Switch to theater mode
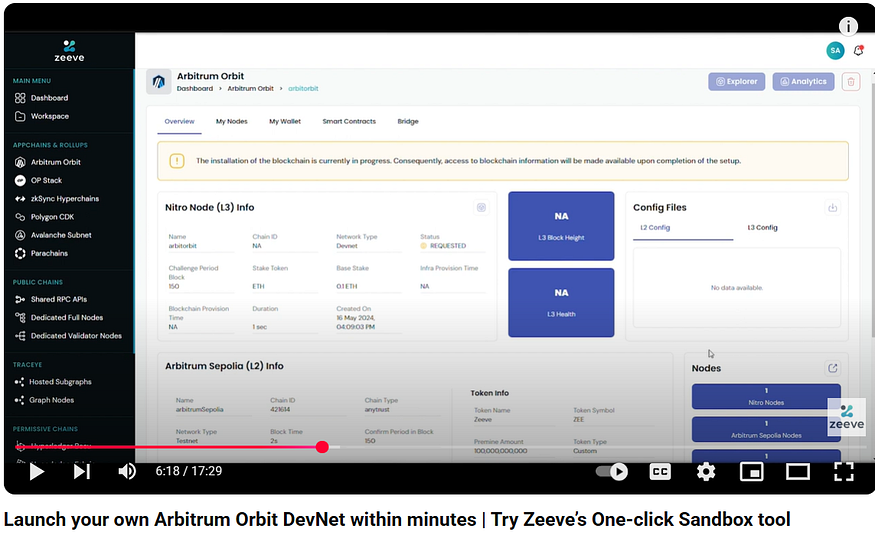 pos(797,472)
